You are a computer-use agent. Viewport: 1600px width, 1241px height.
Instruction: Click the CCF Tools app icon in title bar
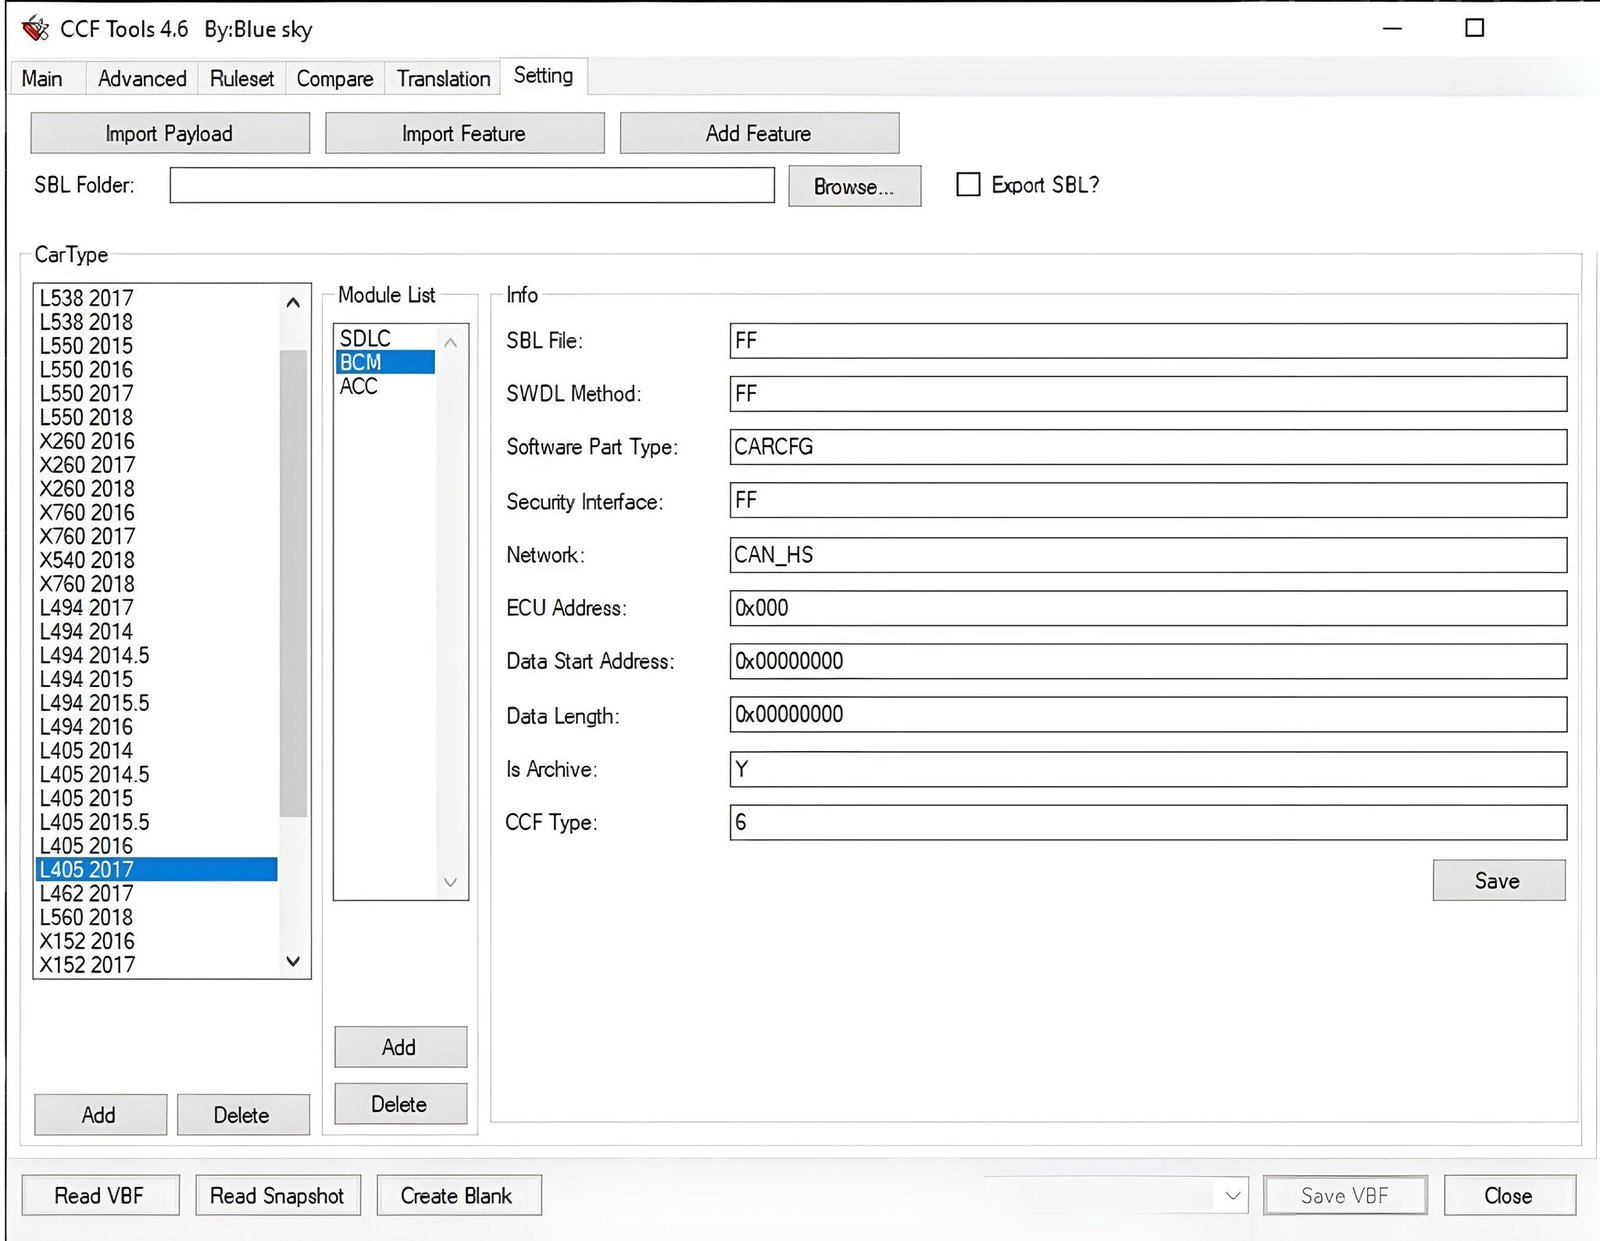(x=35, y=29)
